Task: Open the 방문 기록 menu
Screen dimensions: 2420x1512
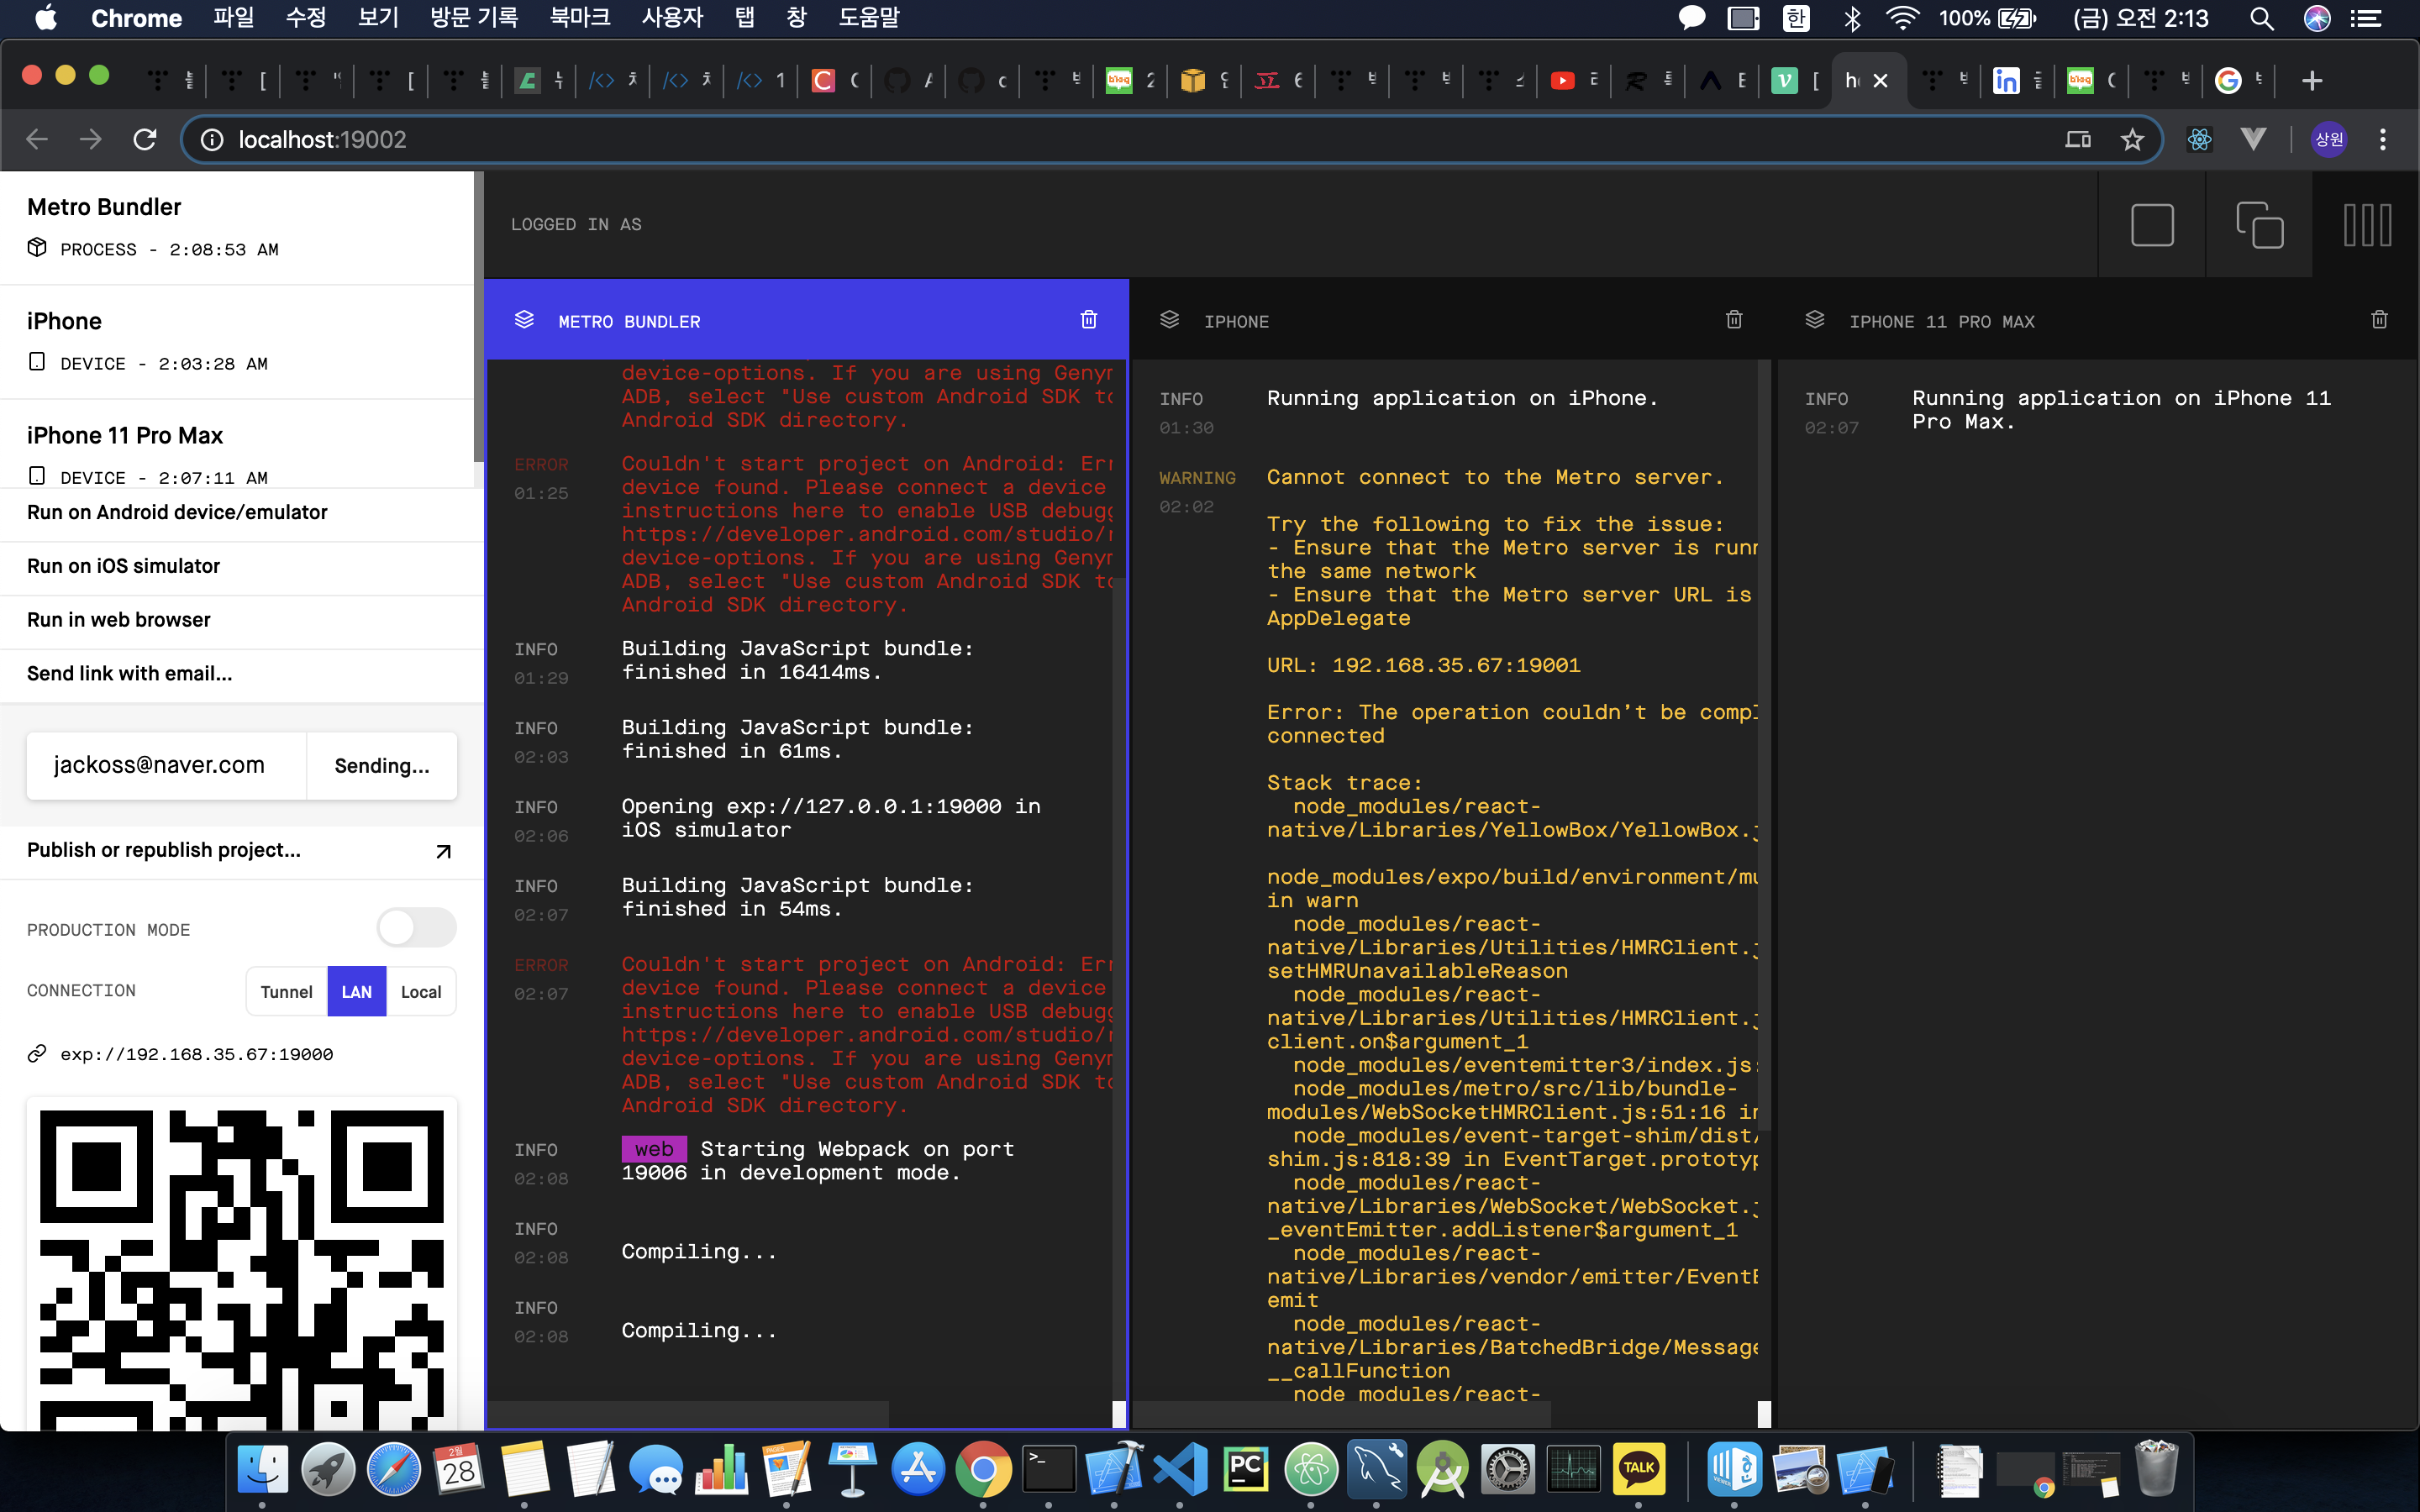Action: pos(473,18)
